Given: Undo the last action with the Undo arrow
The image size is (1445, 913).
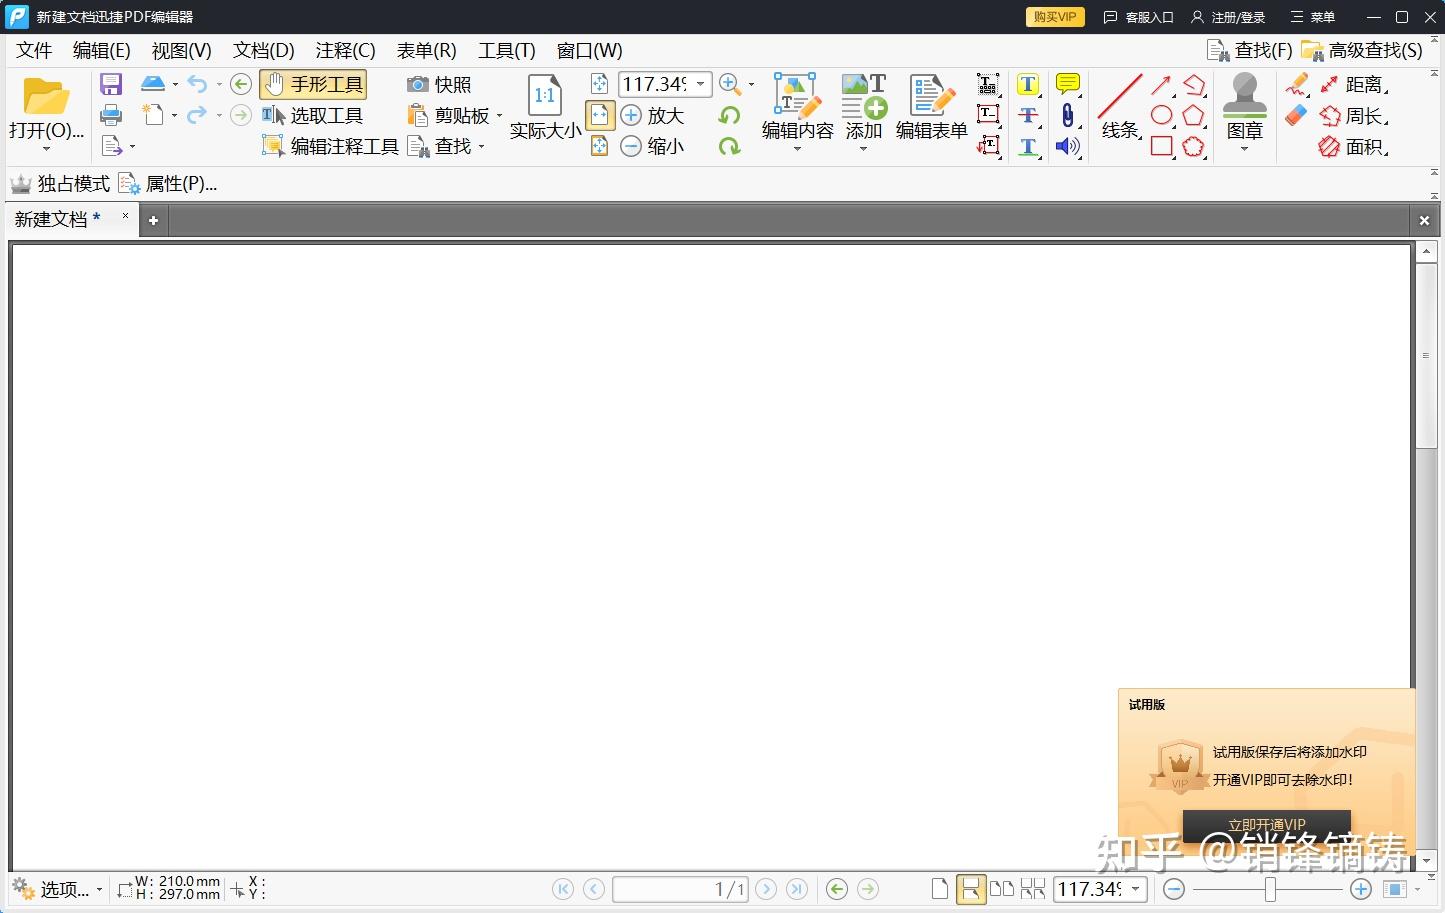Looking at the screenshot, I should [197, 85].
